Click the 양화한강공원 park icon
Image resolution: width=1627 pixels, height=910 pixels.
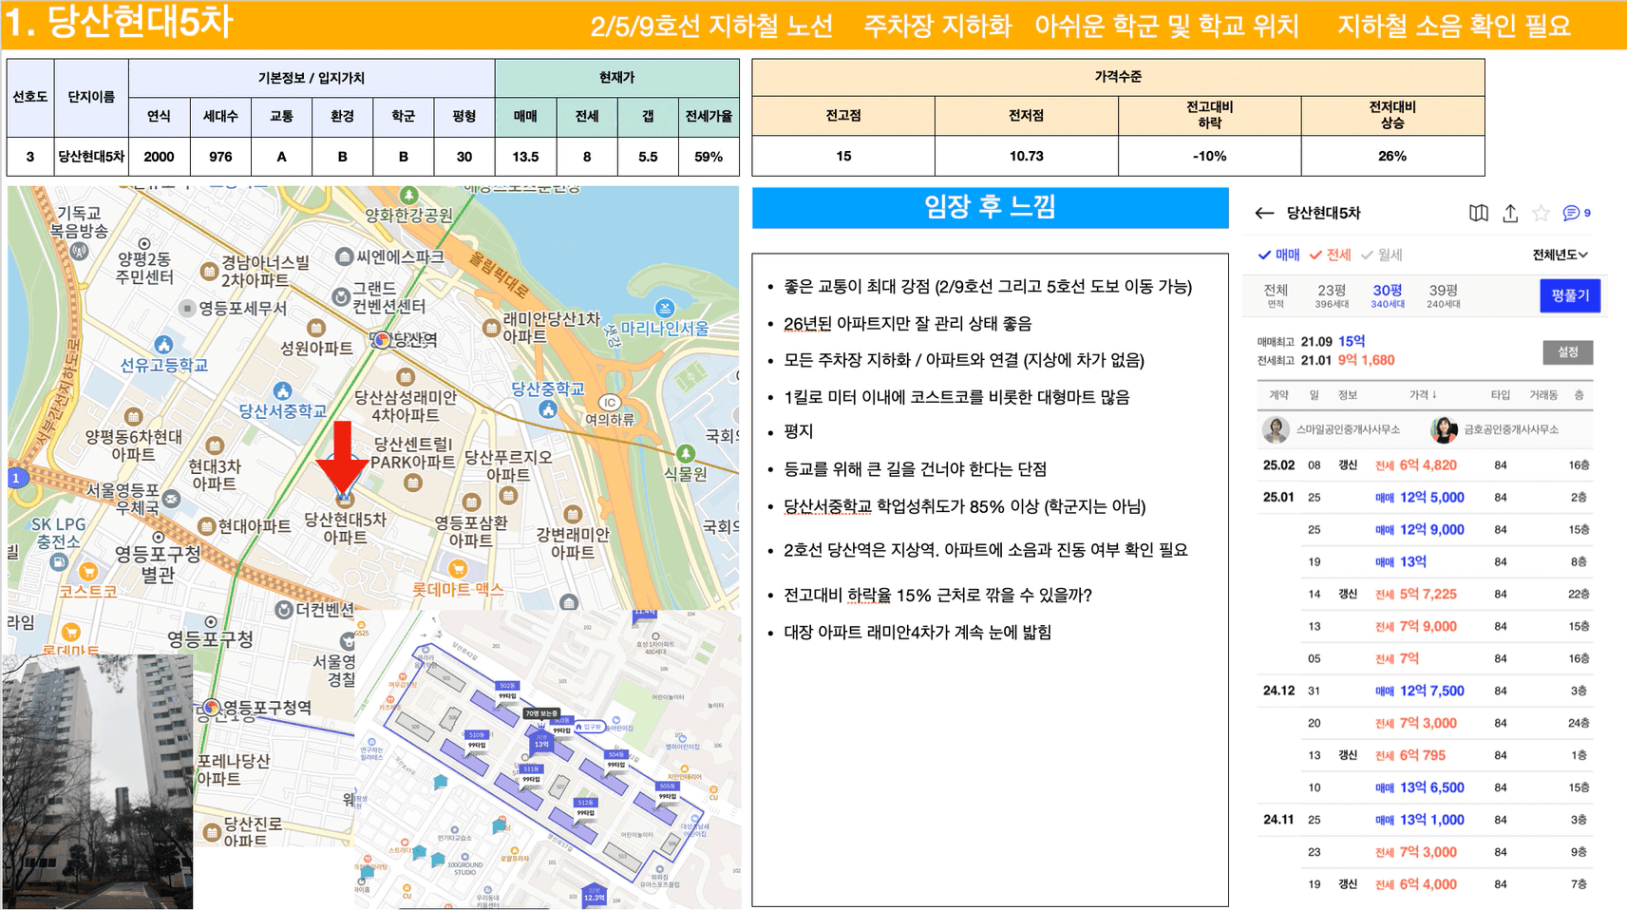pos(408,195)
